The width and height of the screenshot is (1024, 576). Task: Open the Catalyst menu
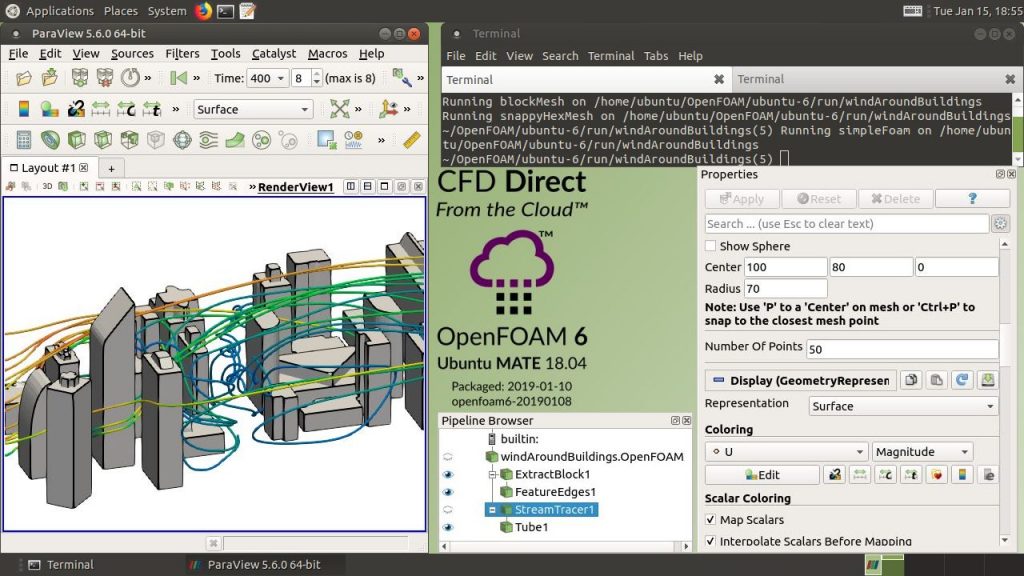click(274, 54)
